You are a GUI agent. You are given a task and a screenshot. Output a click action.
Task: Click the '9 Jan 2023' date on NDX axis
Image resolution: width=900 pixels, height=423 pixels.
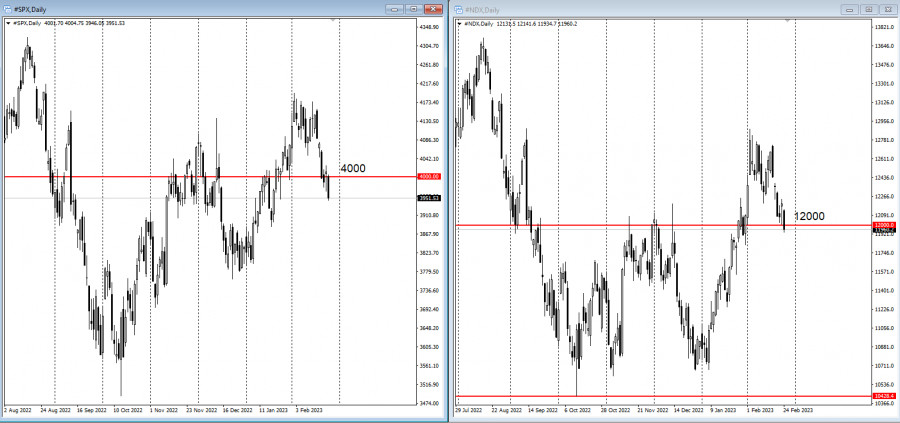point(723,411)
